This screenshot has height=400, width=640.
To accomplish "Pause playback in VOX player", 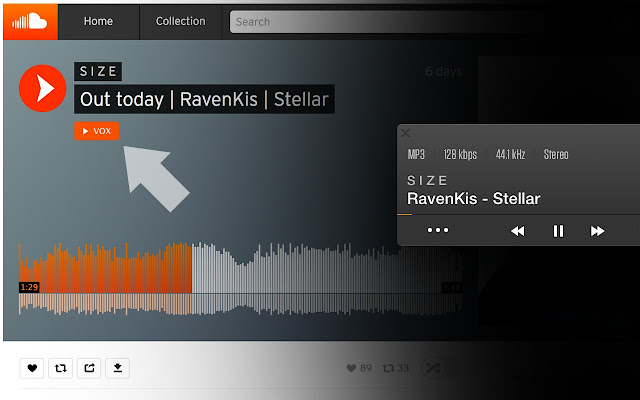I will click(x=558, y=231).
